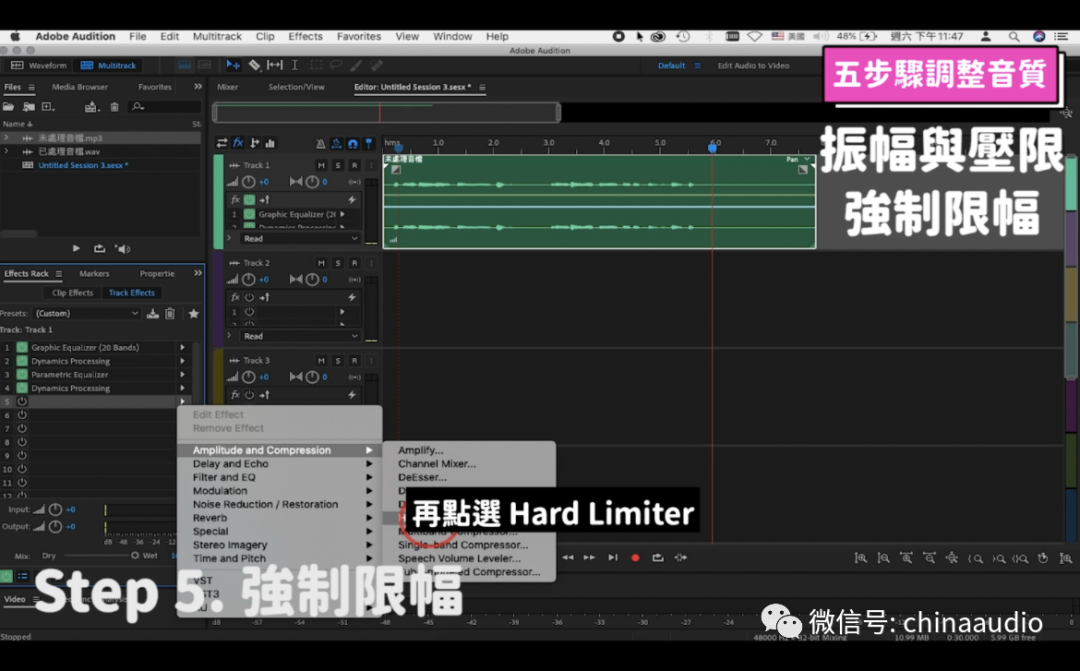Open Filter and EQ submenu
Viewport: 1080px width, 671px height.
point(280,477)
